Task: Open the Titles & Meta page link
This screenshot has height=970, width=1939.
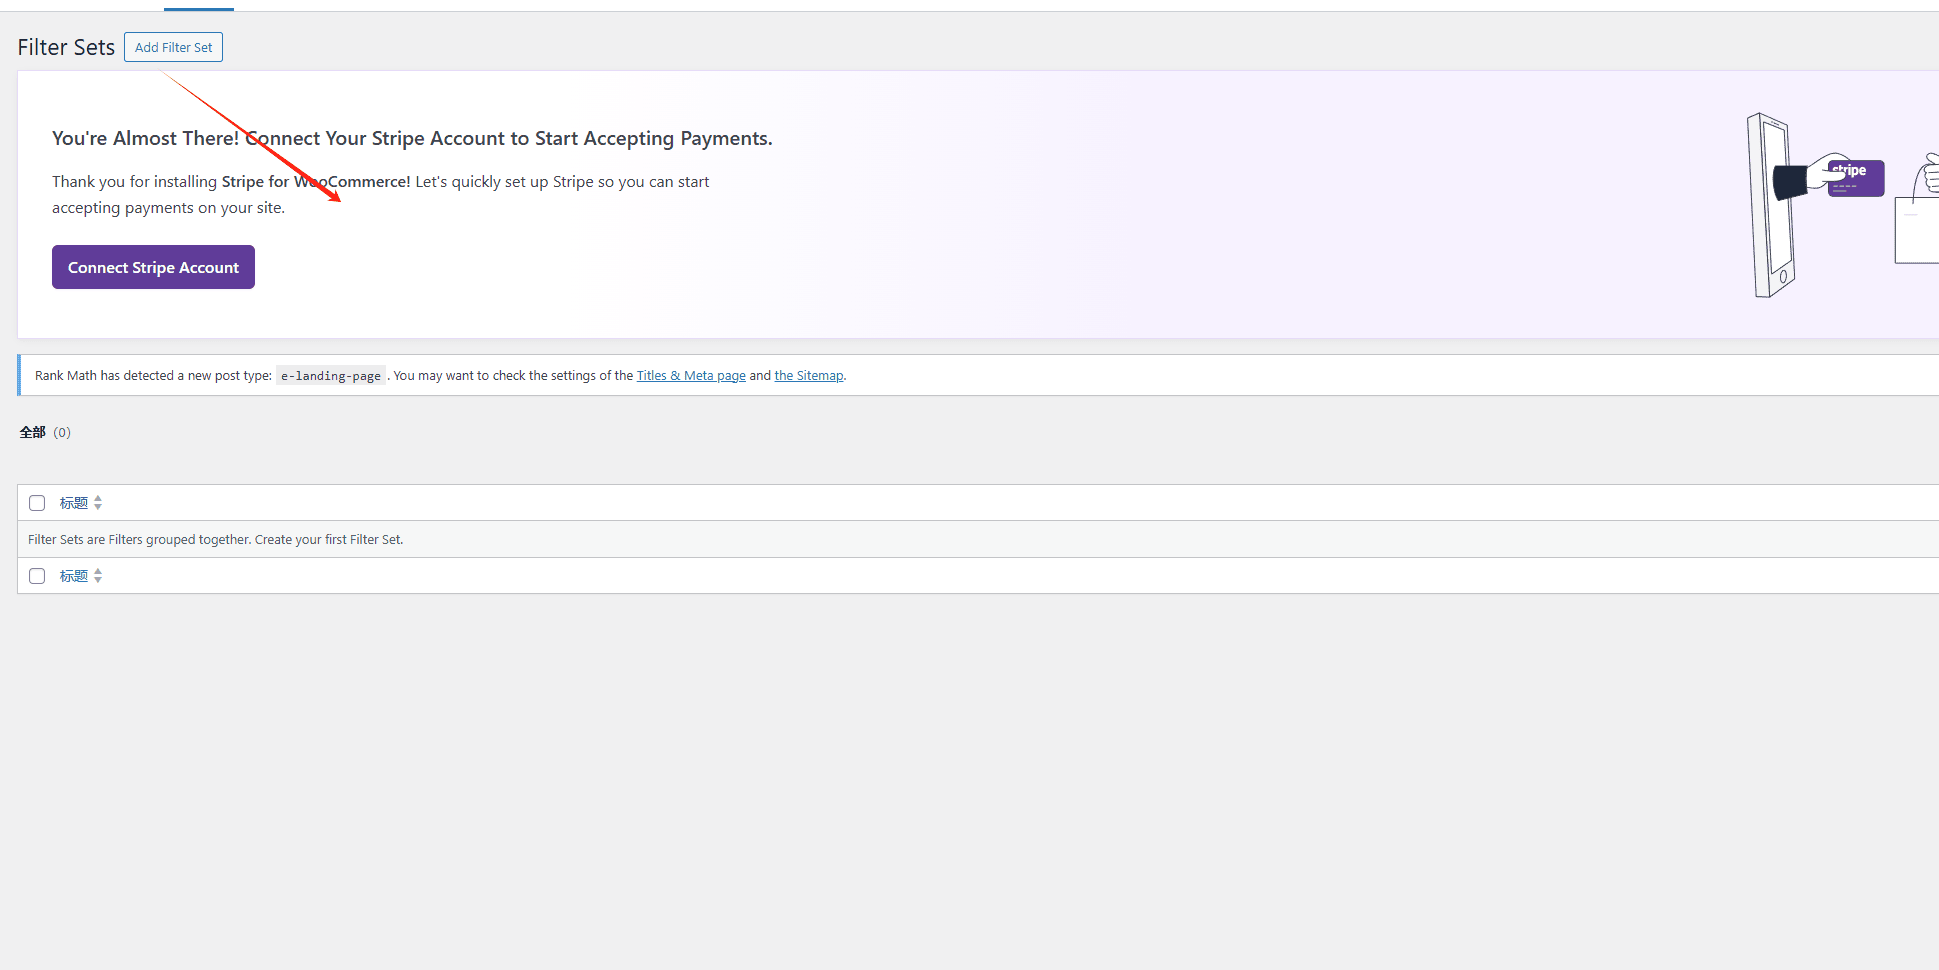Action: (x=691, y=376)
